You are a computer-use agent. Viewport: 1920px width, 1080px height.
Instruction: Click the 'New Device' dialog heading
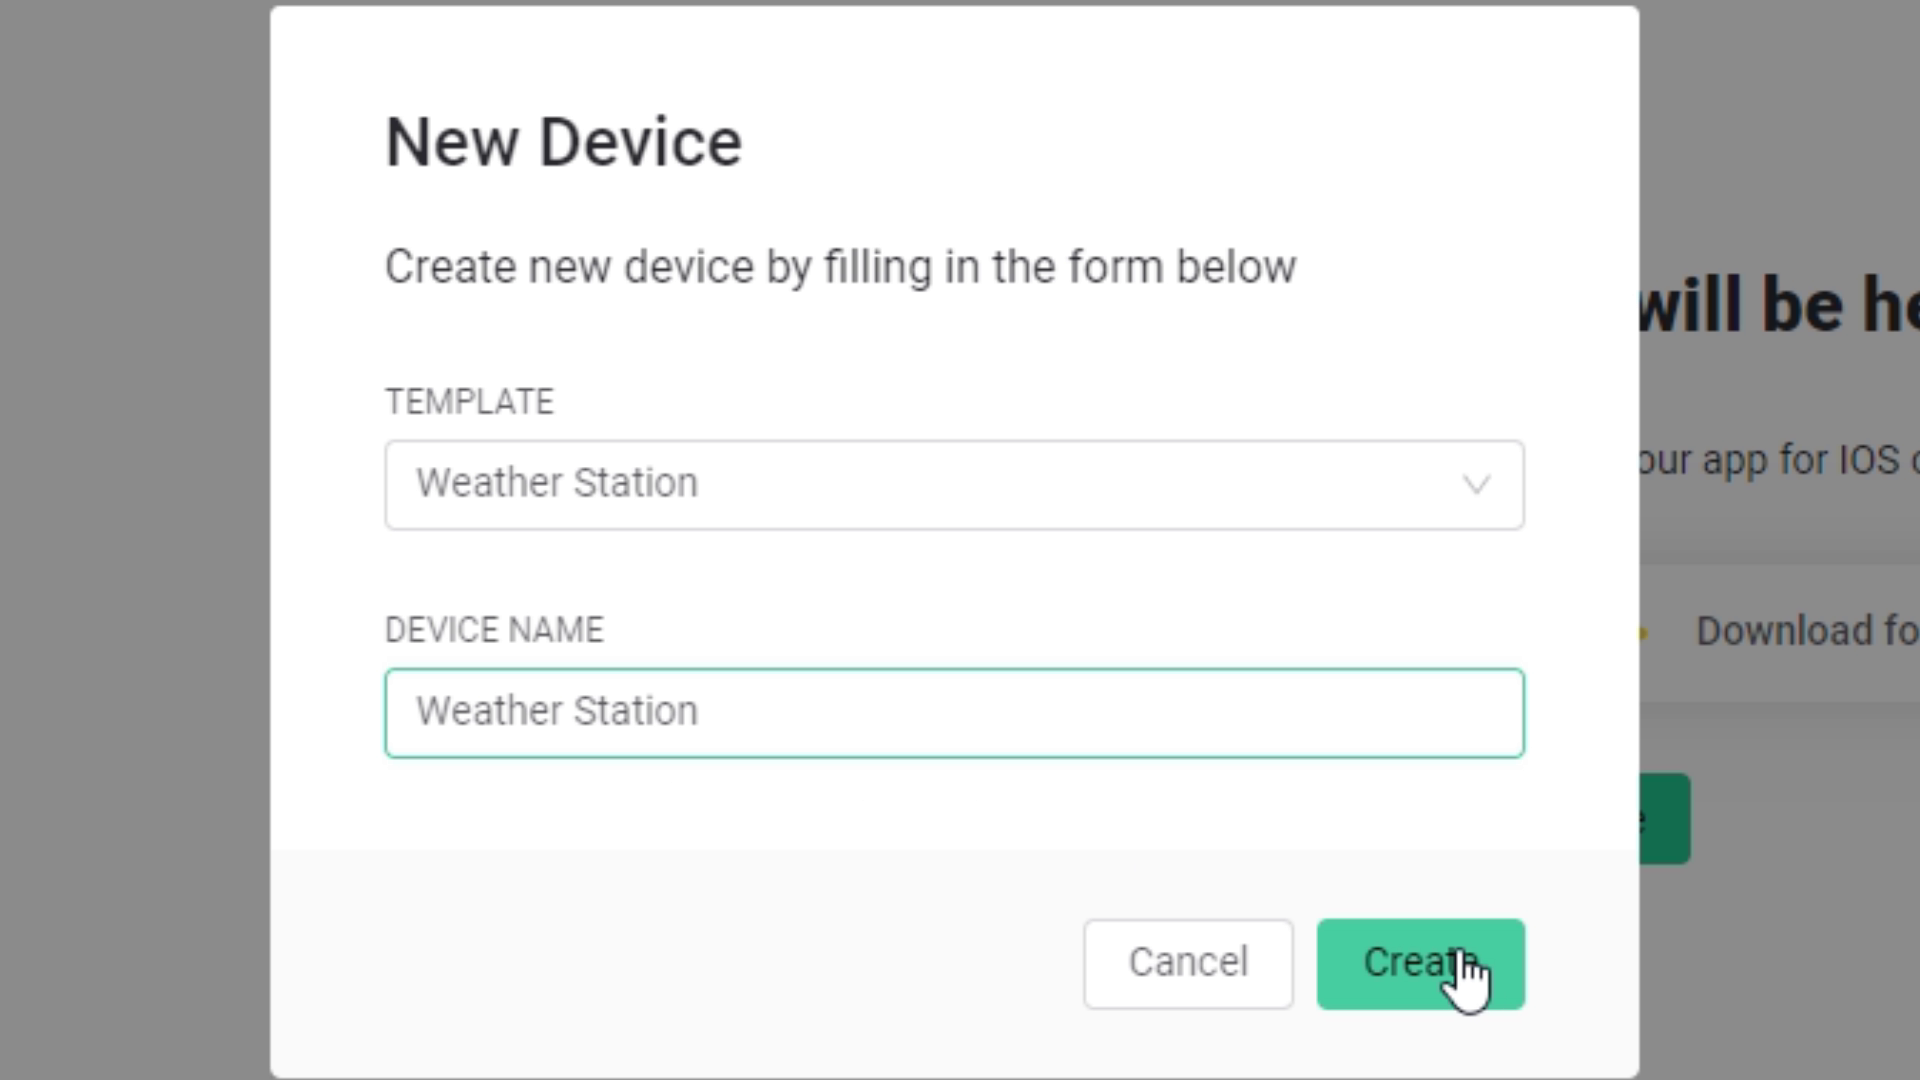point(563,142)
